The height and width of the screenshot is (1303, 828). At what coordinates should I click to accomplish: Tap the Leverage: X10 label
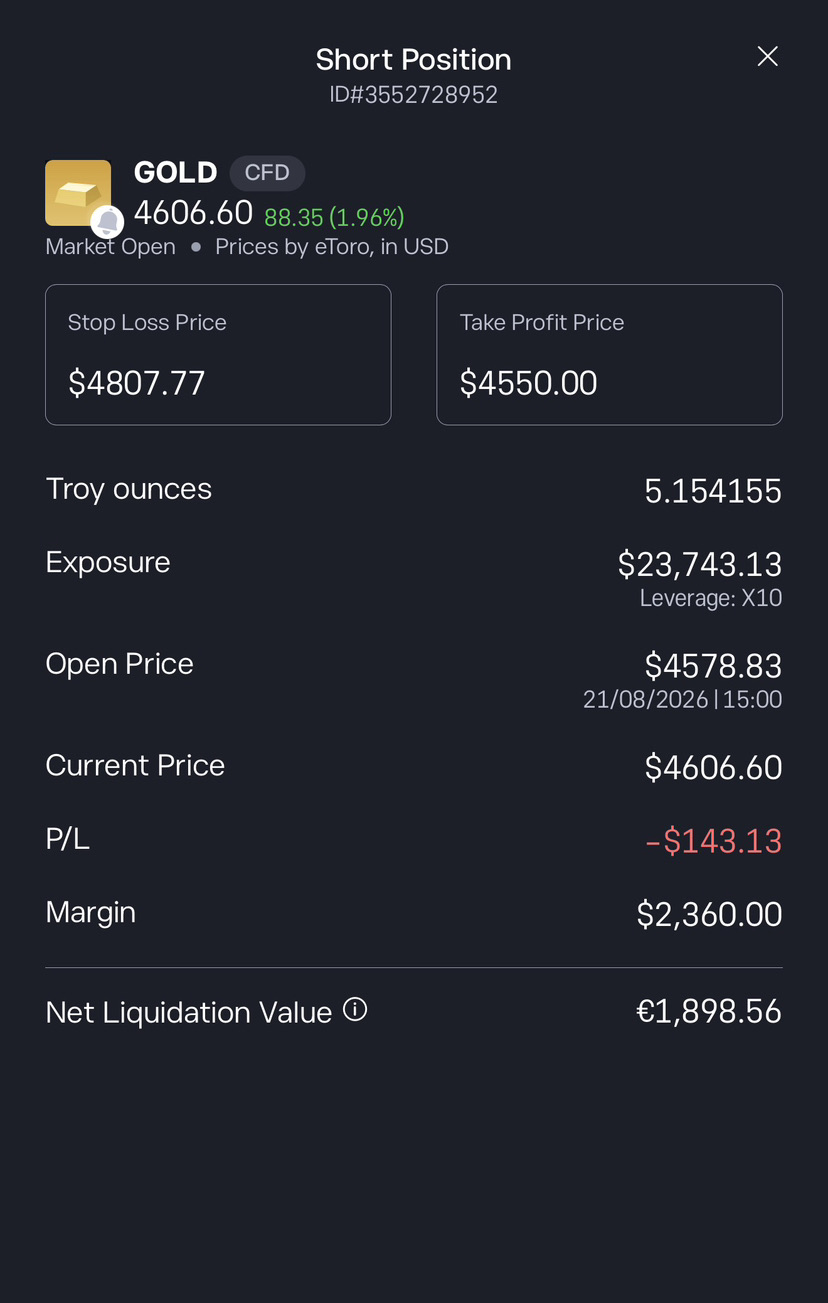(711, 599)
